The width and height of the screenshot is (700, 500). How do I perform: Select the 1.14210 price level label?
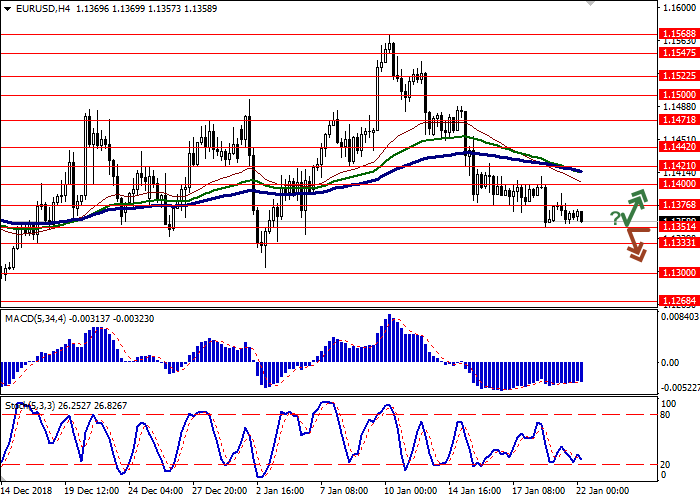[677, 166]
